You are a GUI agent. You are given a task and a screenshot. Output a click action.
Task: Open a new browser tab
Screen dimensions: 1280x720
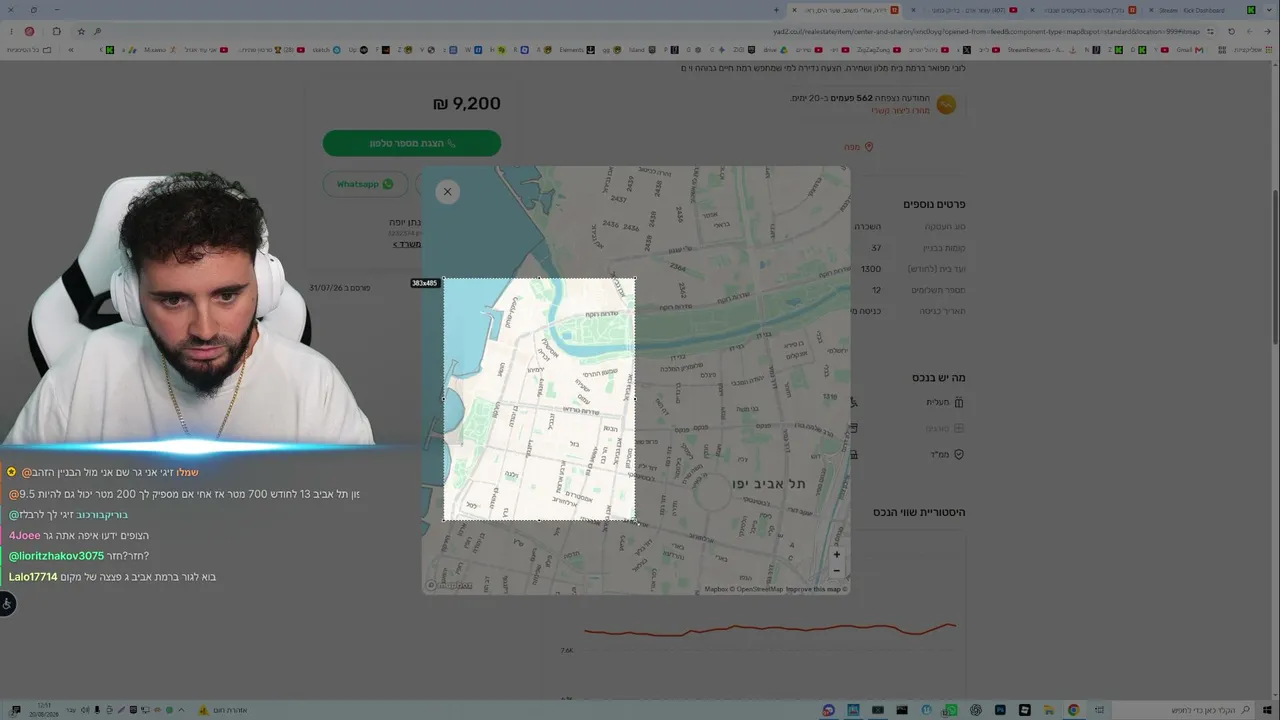coord(776,10)
